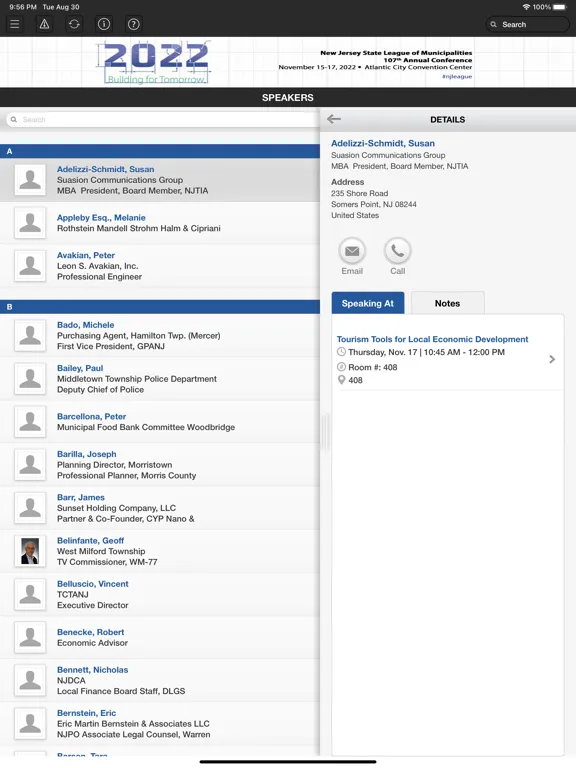Click Melanie Appleby's avatar placeholder

30,223
